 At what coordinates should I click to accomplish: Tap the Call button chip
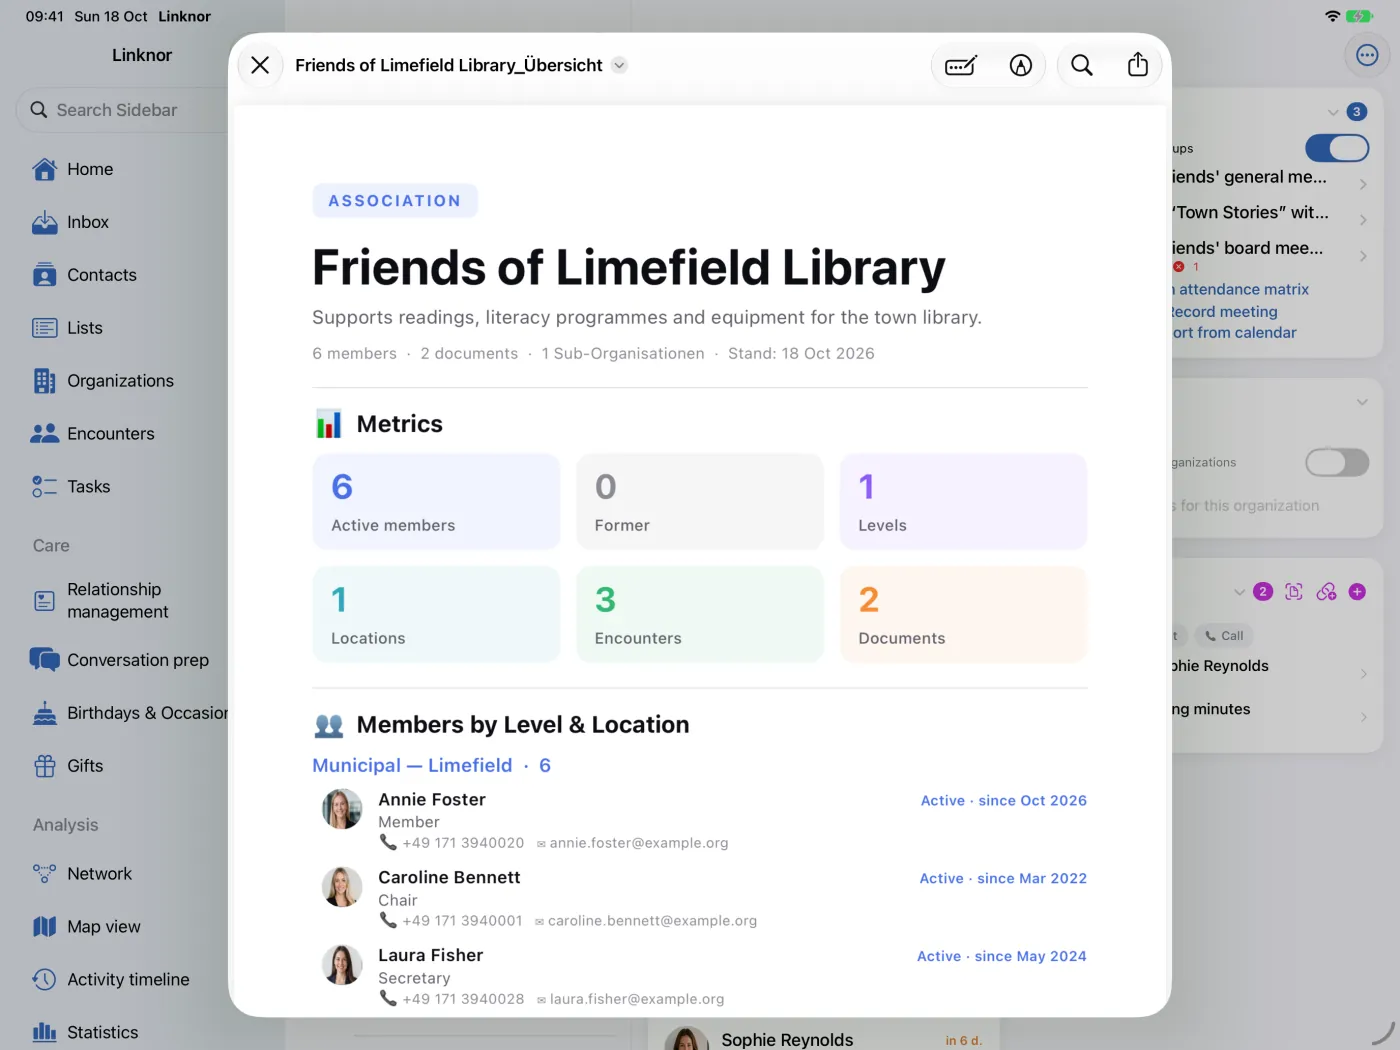click(1225, 636)
